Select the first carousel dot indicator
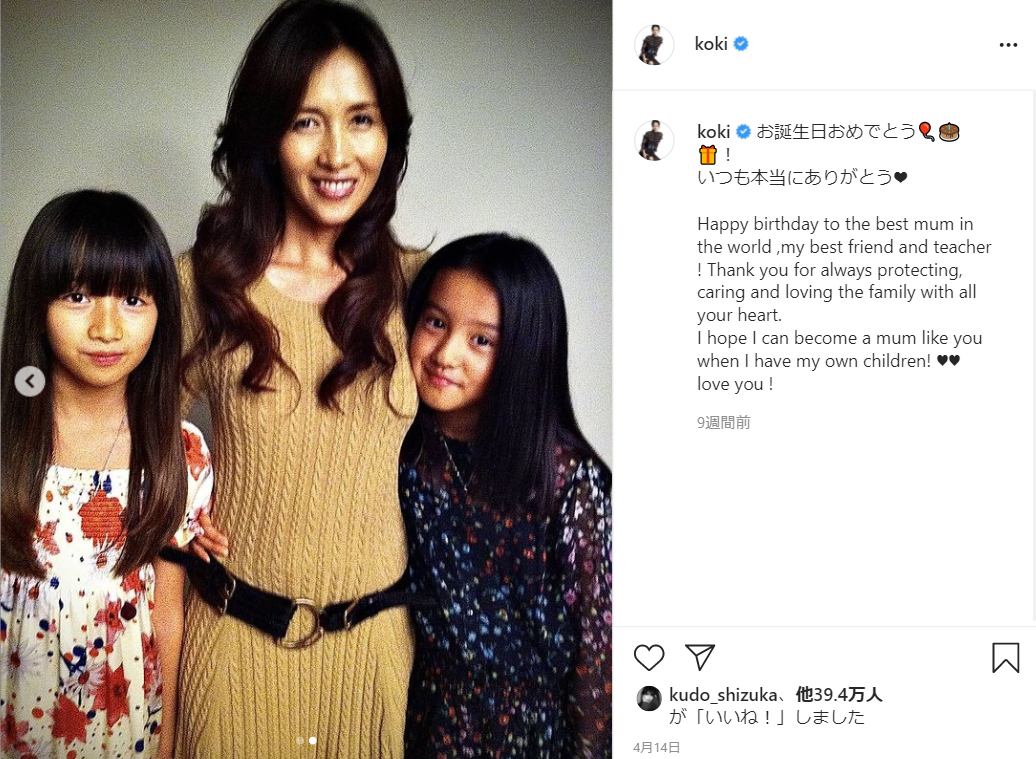 [x=301, y=741]
